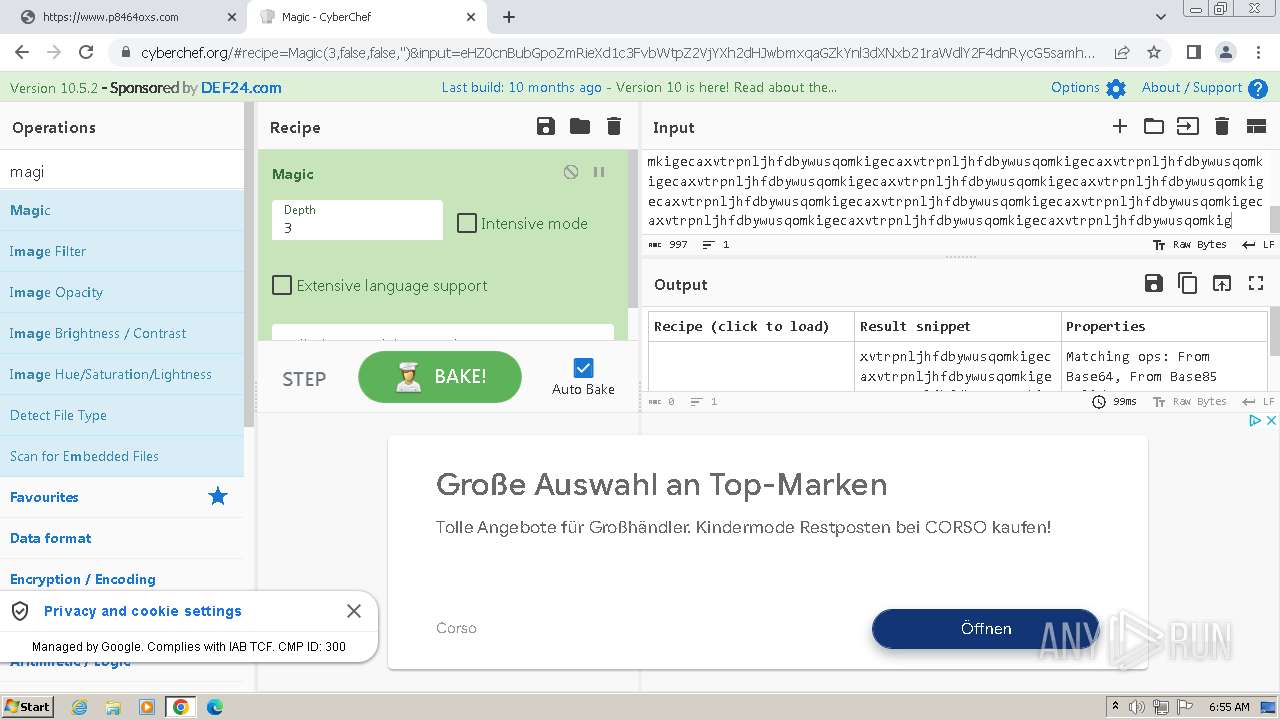Open Options gear icon
The image size is (1280, 720).
(x=1116, y=88)
